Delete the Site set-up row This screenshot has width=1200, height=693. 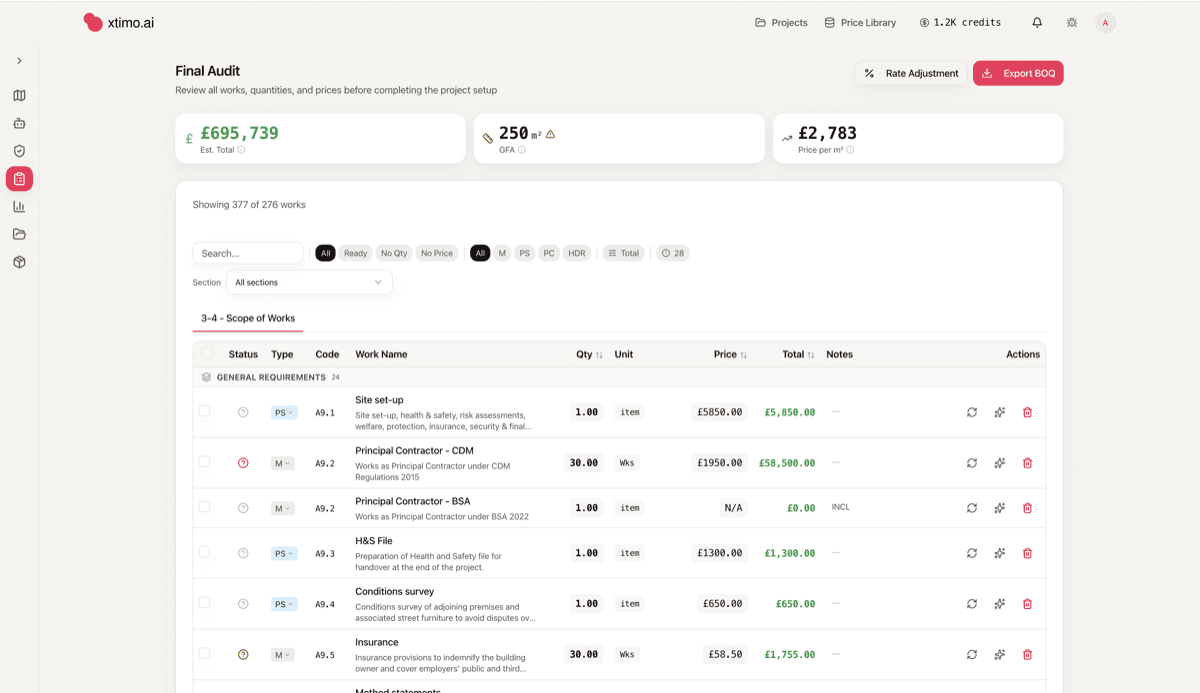[x=1027, y=412]
